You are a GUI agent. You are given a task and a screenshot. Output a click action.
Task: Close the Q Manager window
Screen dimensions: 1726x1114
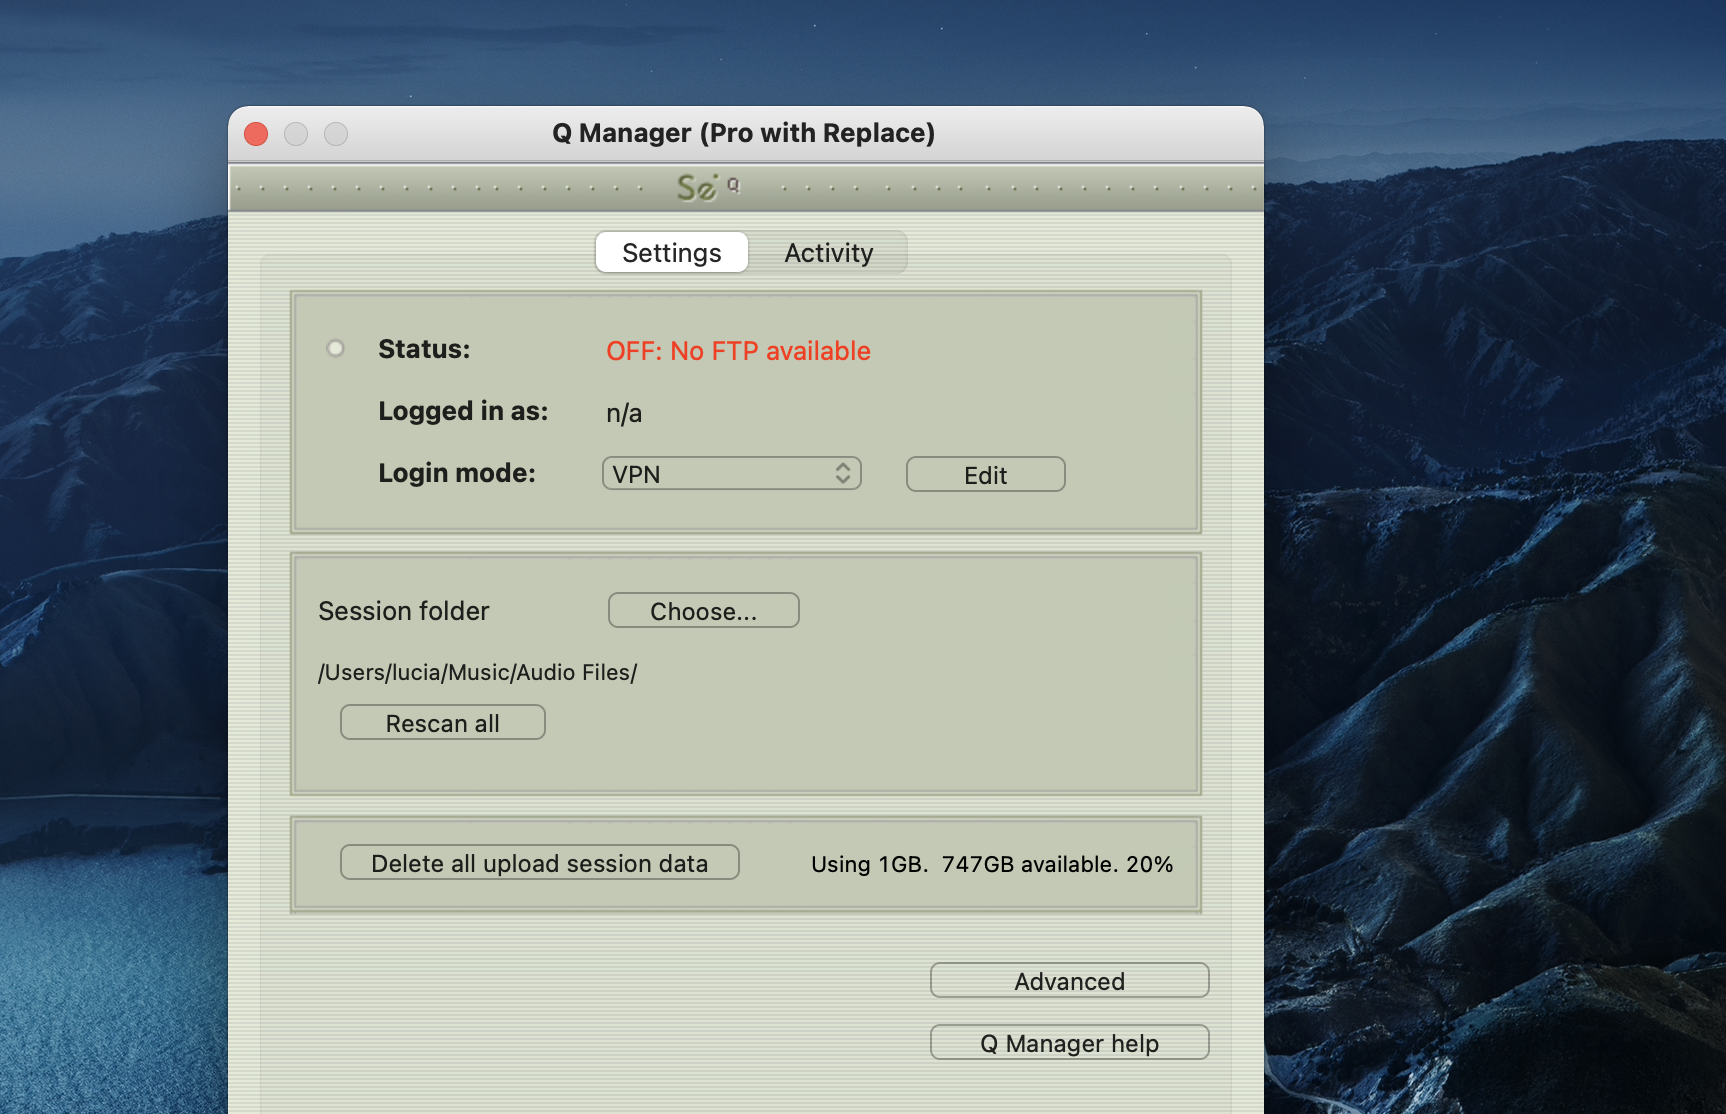point(256,134)
